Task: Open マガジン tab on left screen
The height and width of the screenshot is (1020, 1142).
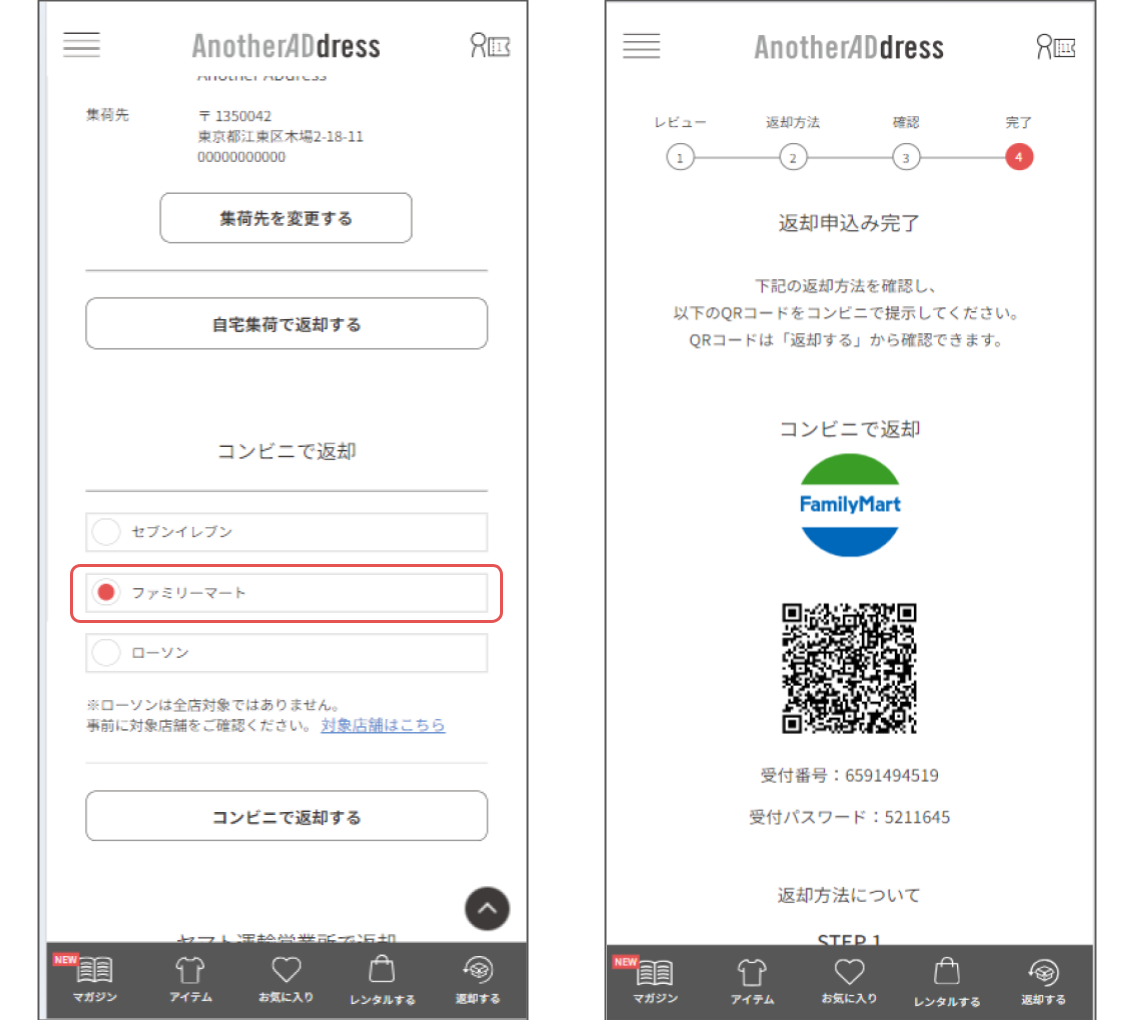Action: coord(95,978)
